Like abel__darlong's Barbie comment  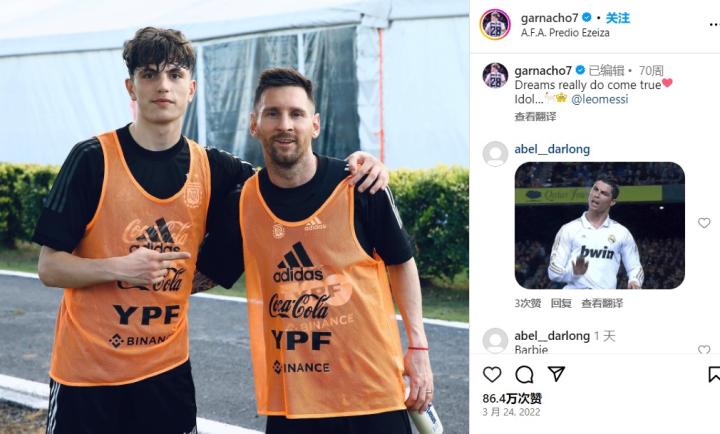pyautogui.click(x=704, y=349)
